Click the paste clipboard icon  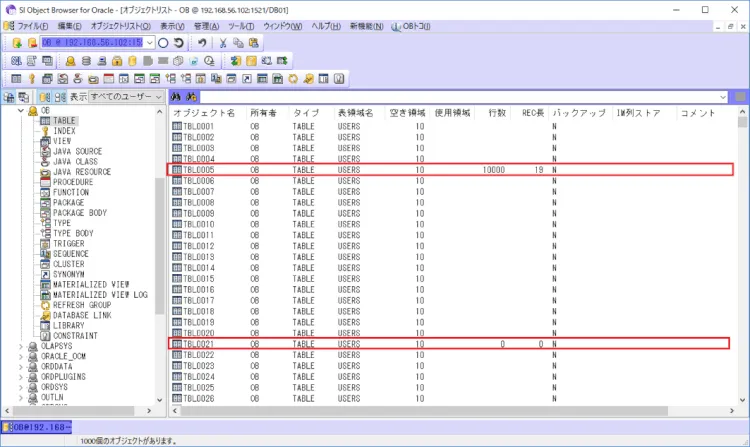(254, 43)
